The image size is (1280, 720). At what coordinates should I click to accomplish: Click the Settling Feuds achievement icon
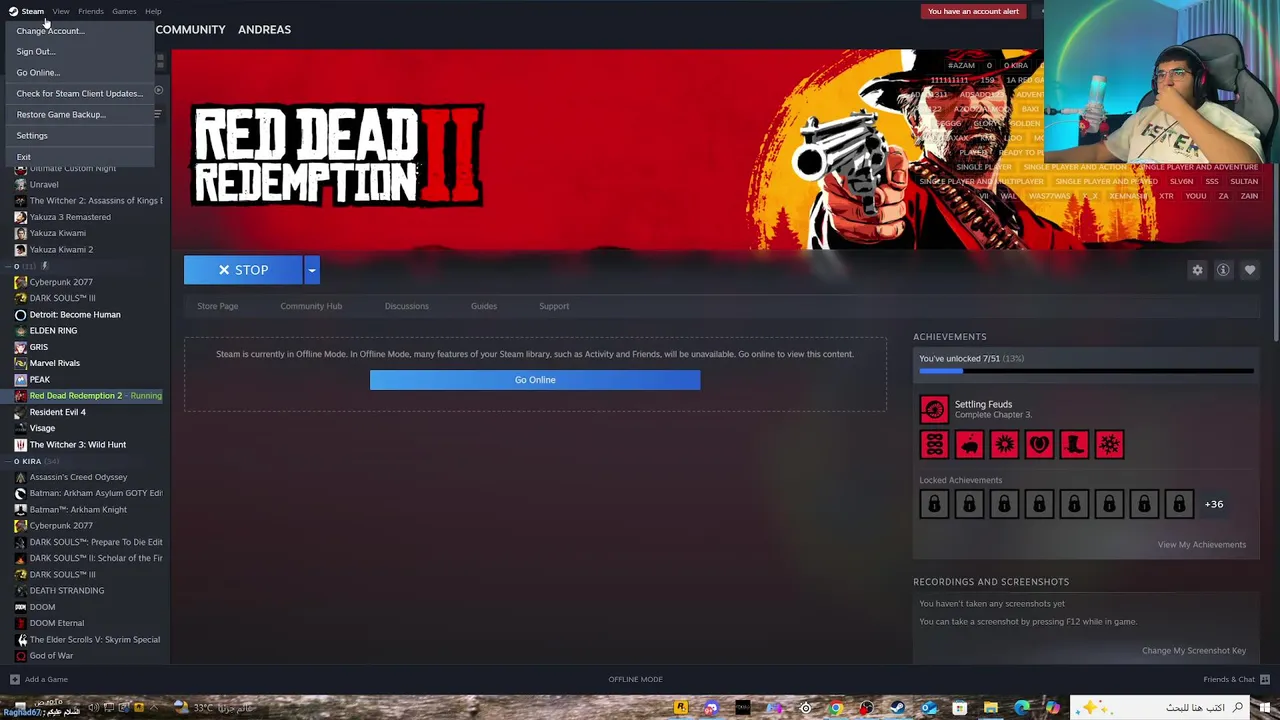tap(934, 409)
